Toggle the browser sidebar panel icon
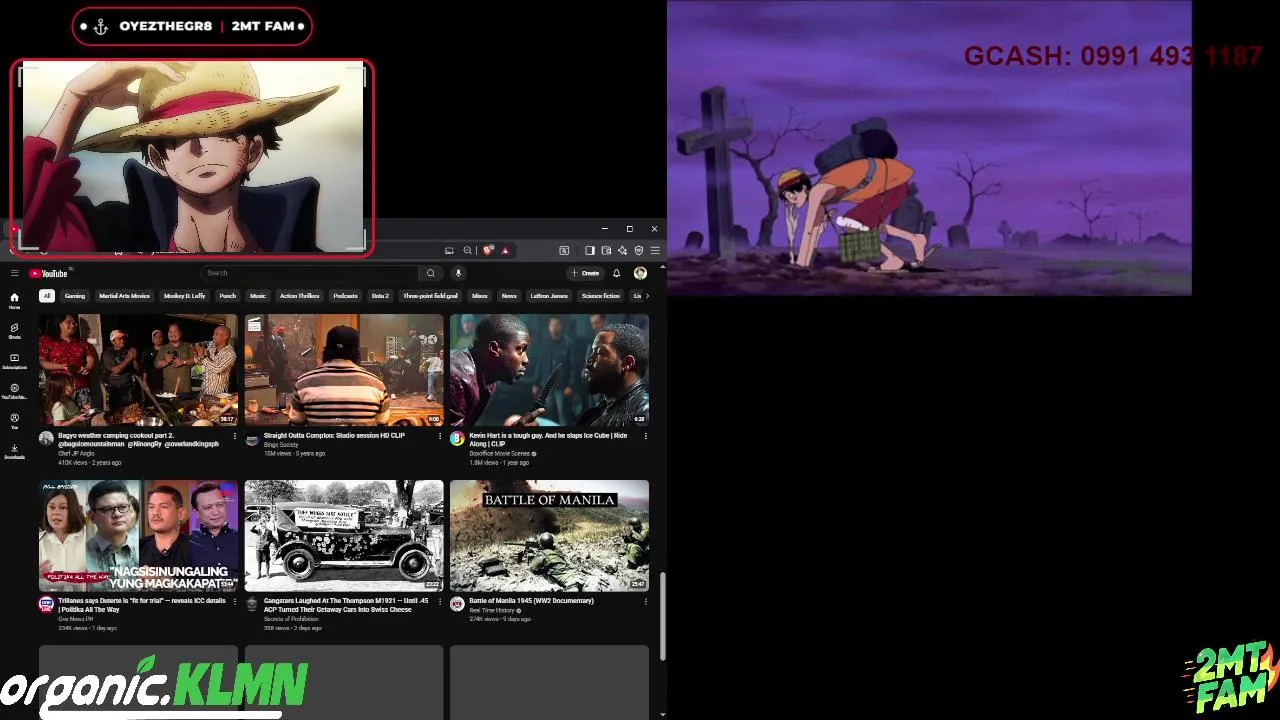Image resolution: width=1280 pixels, height=720 pixels. pos(590,250)
